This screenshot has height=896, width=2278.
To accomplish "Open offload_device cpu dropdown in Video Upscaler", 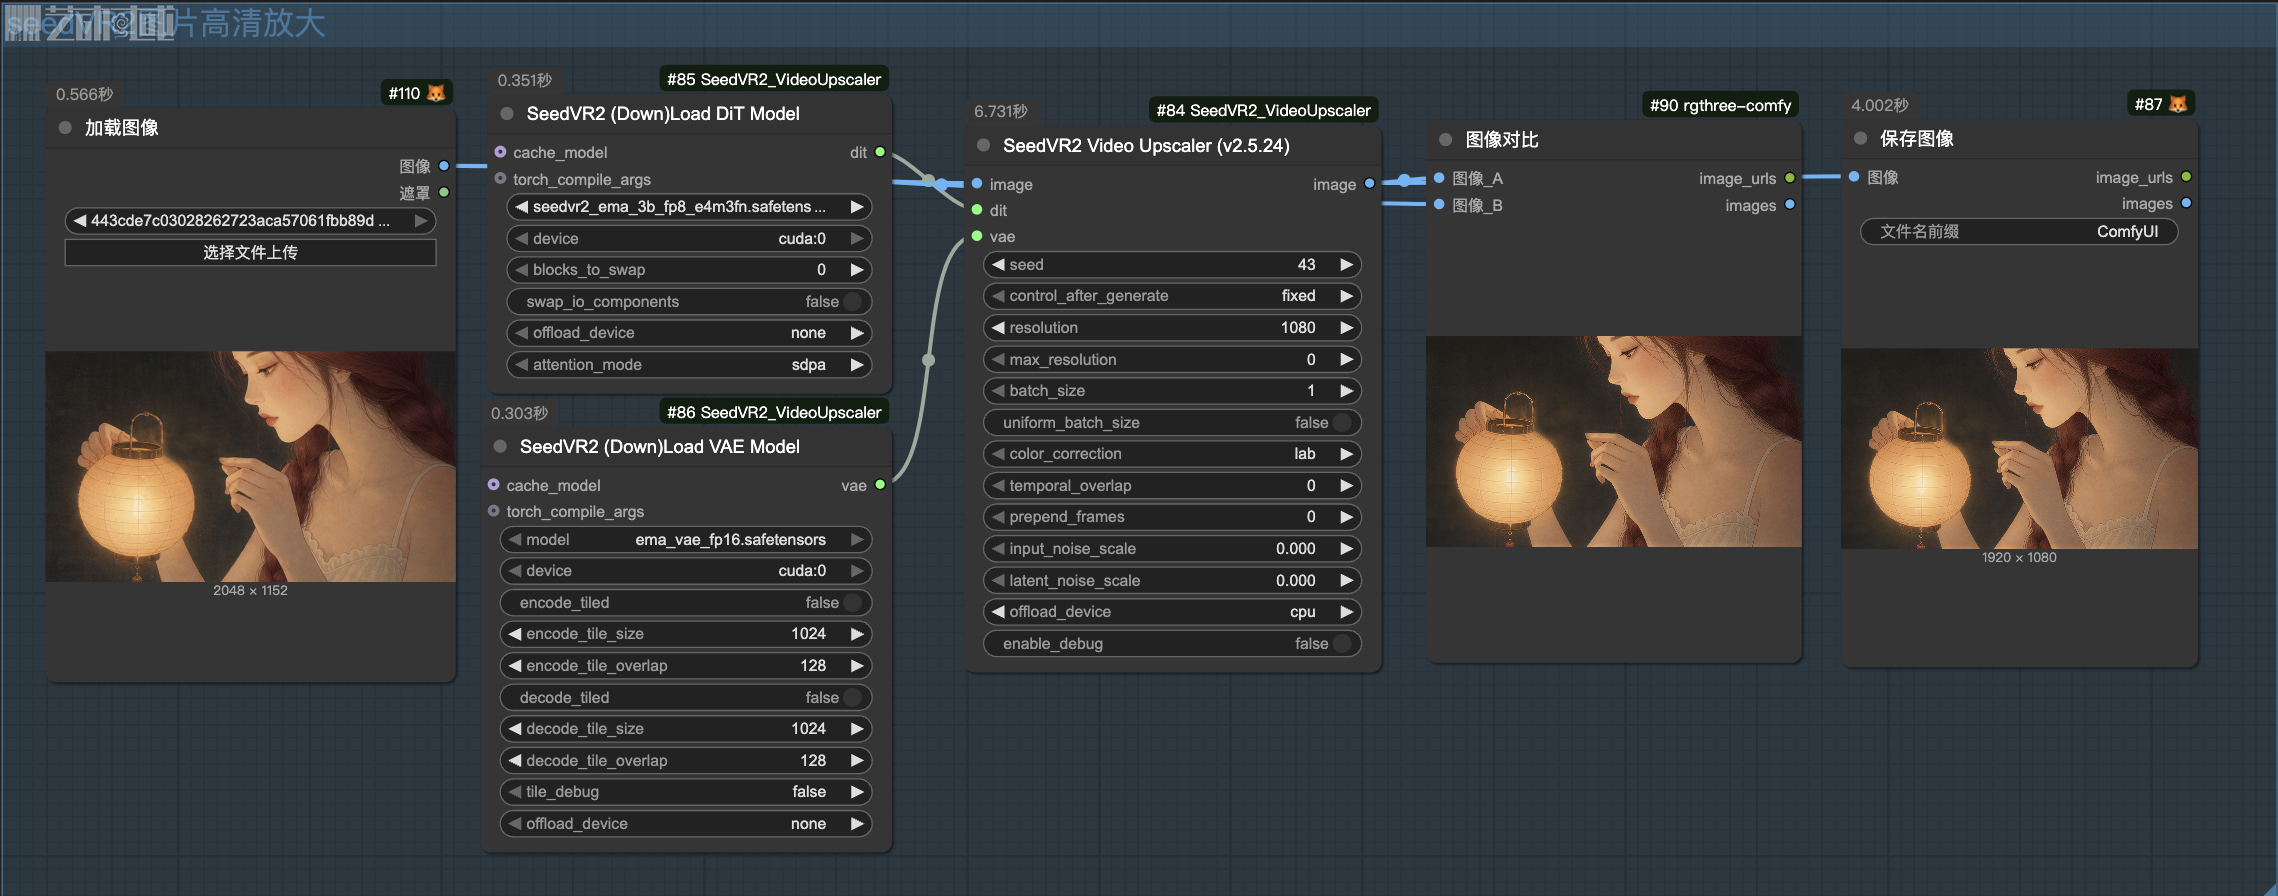I will pyautogui.click(x=1172, y=612).
